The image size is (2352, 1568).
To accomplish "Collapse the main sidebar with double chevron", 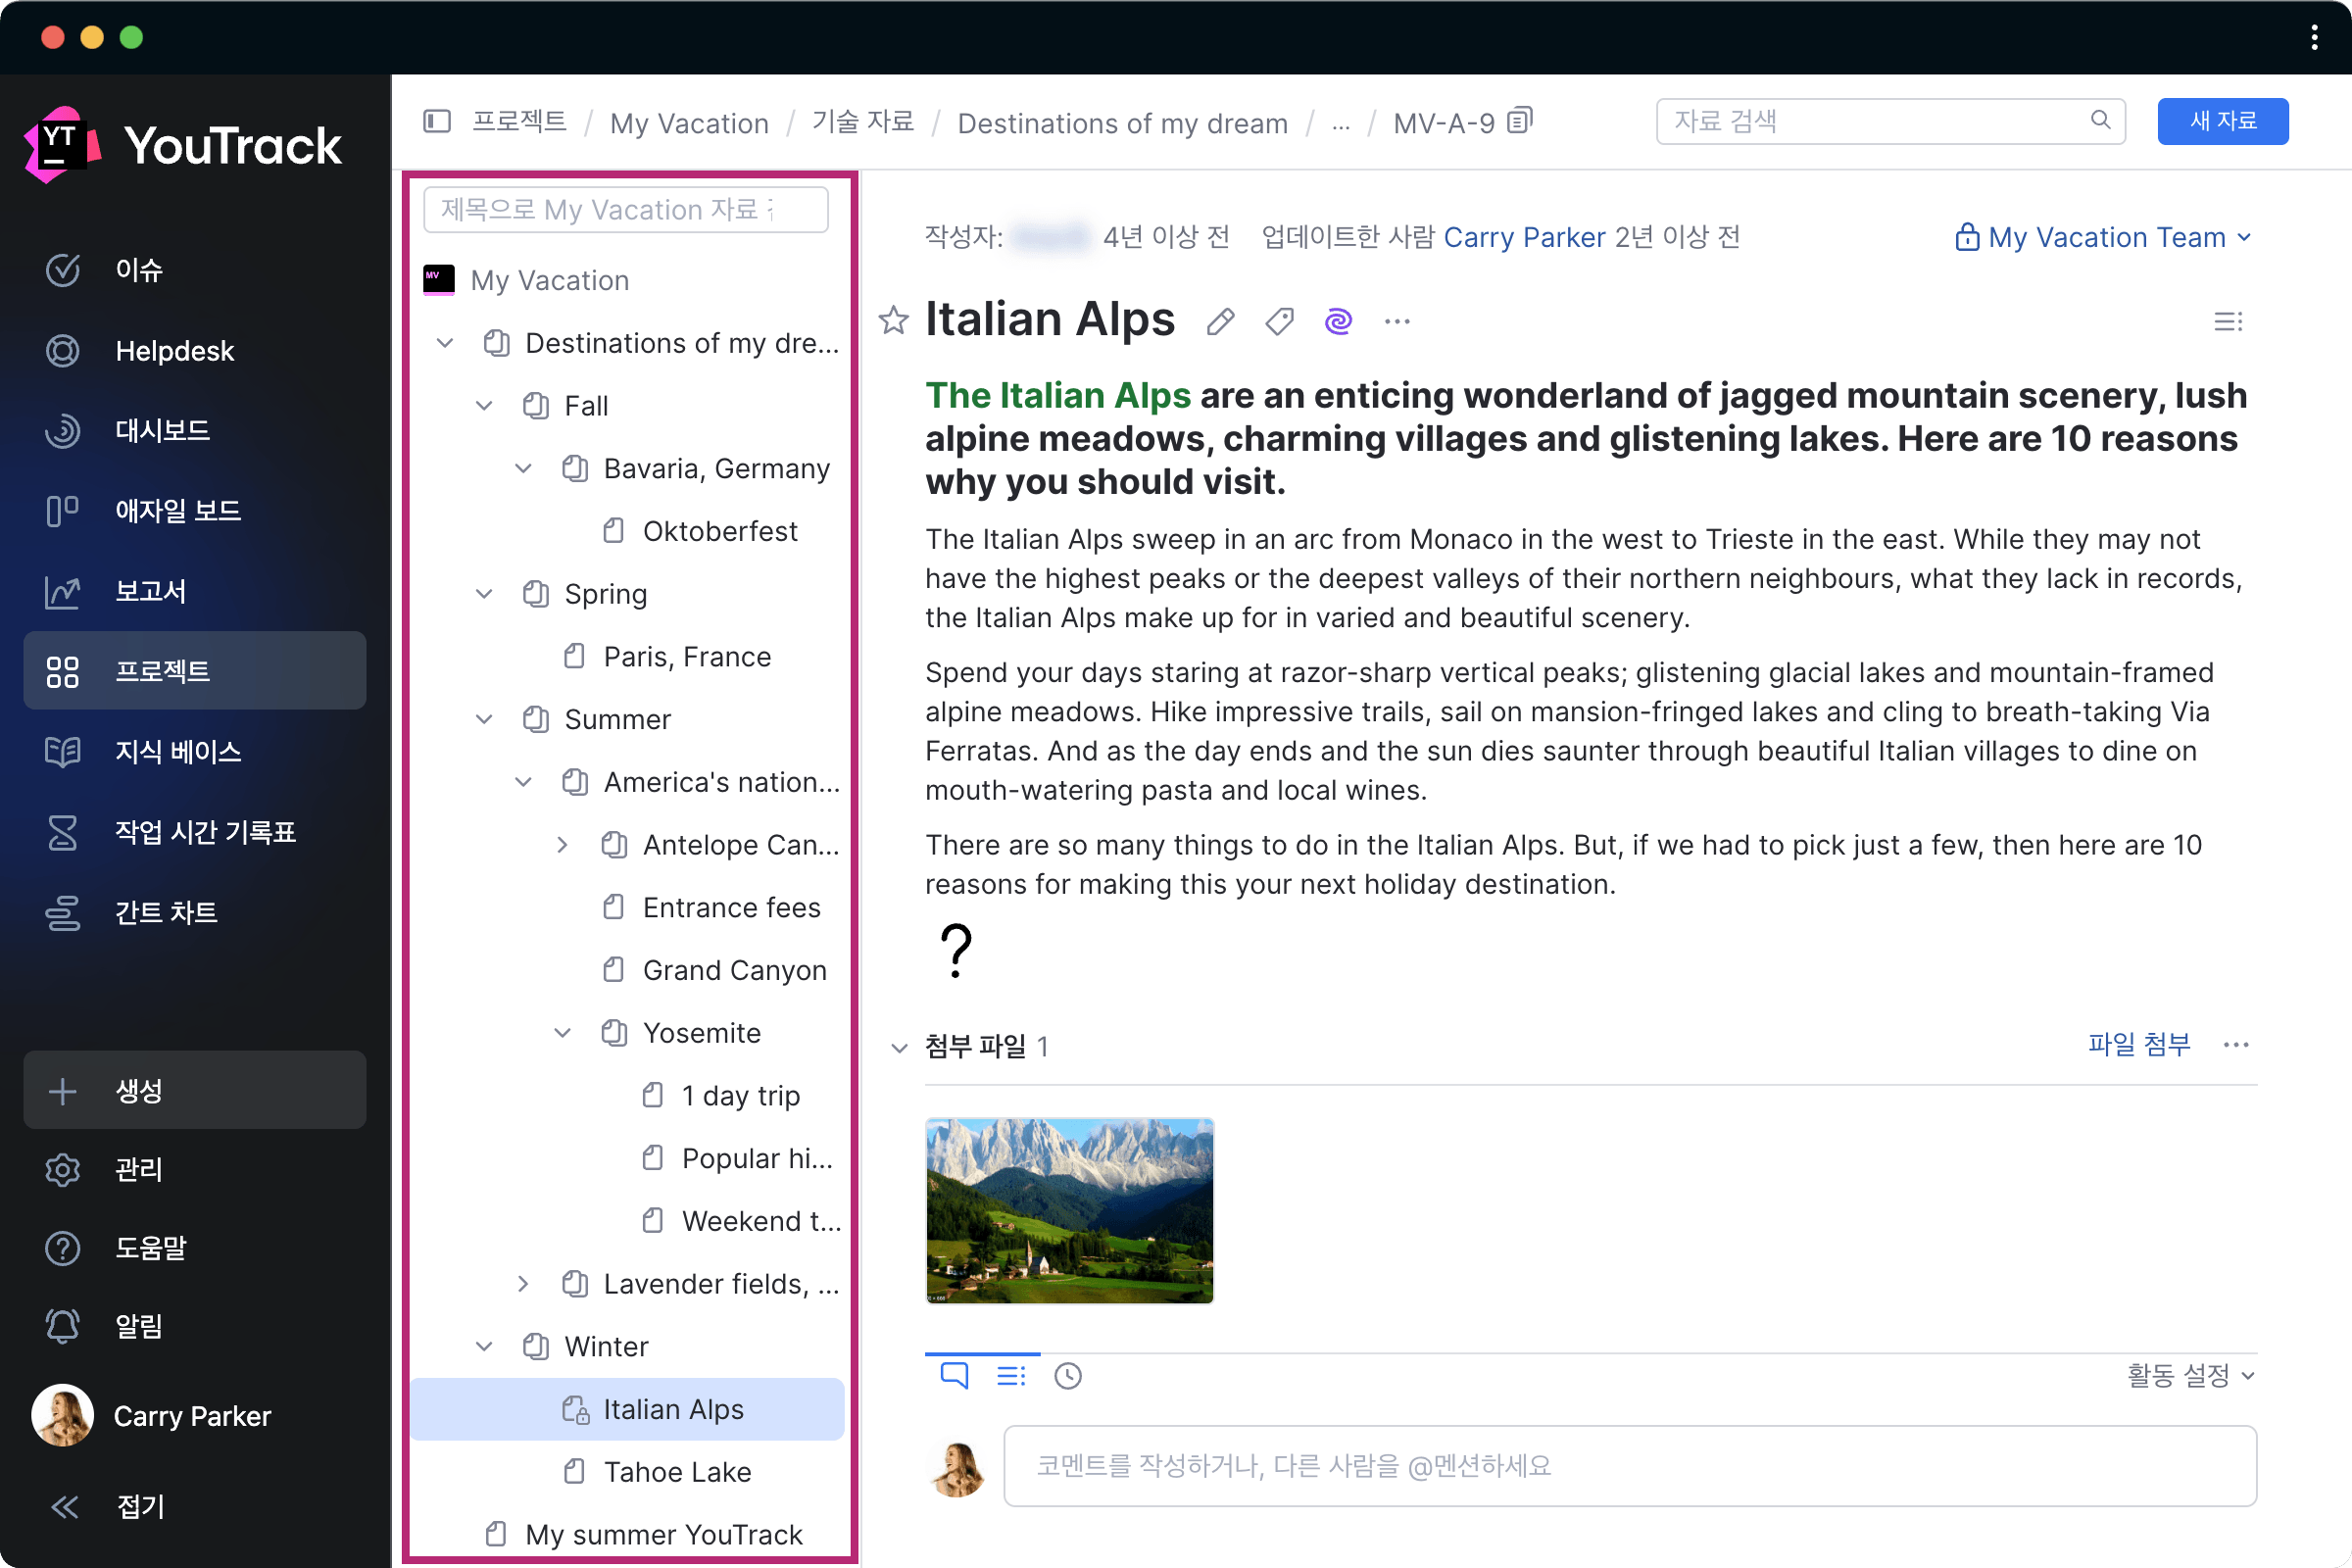I will 65,1506.
